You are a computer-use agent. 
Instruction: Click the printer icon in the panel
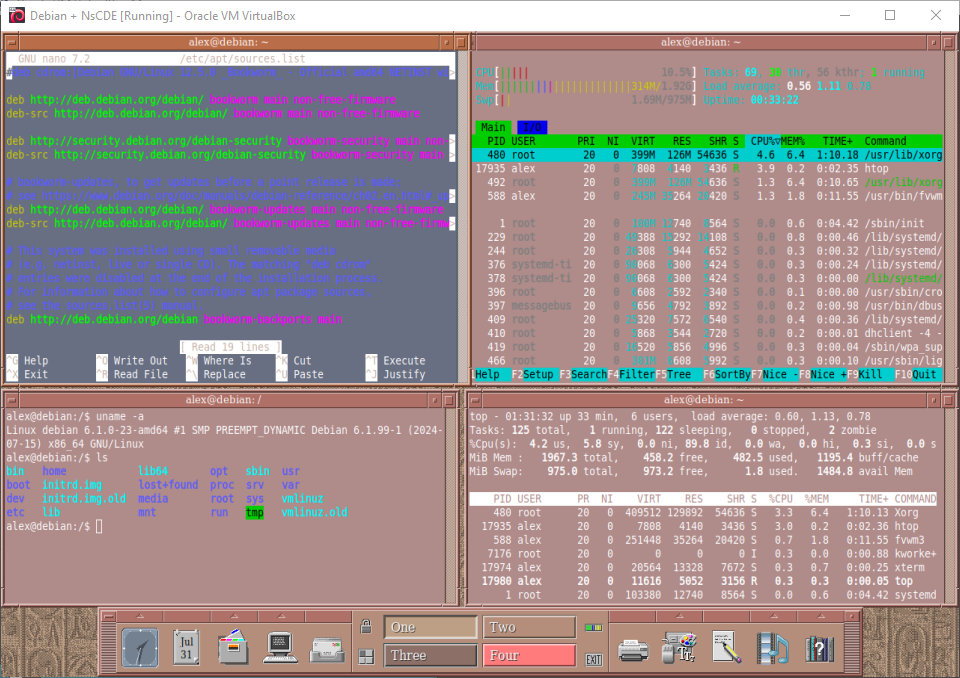(633, 649)
